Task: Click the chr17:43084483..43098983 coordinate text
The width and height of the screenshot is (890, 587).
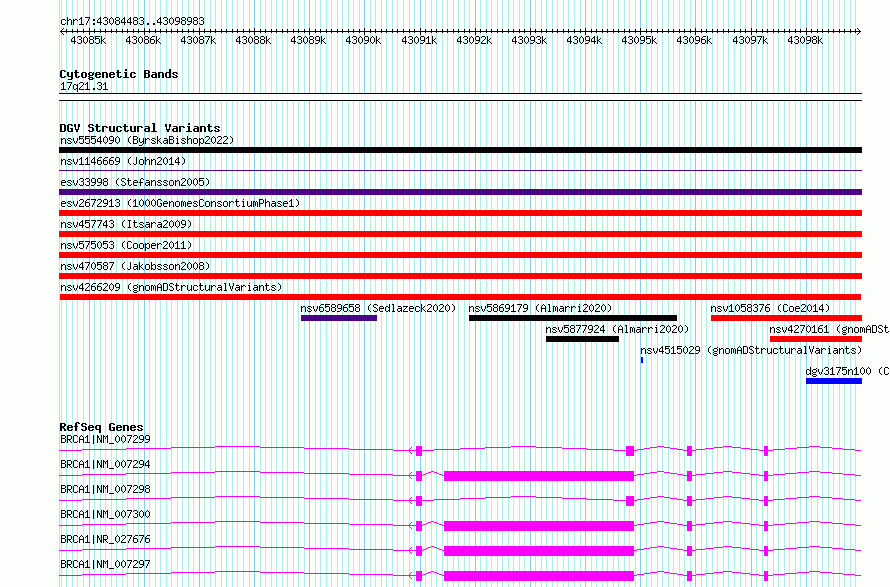Action: pyautogui.click(x=132, y=21)
